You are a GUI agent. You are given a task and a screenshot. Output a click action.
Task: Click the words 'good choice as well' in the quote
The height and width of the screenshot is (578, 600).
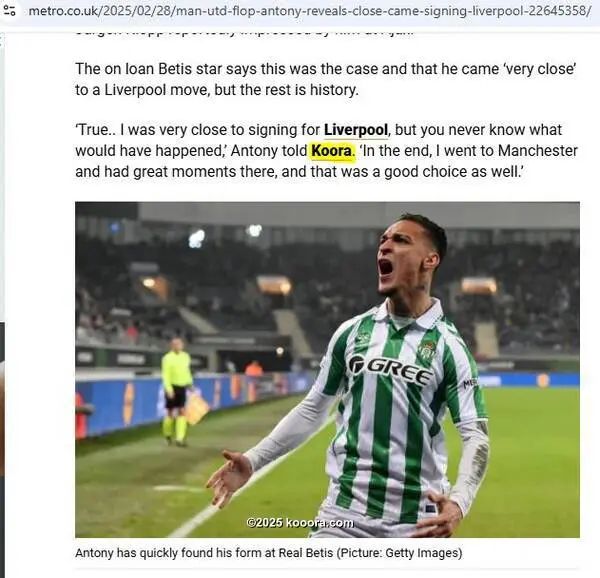coord(452,172)
